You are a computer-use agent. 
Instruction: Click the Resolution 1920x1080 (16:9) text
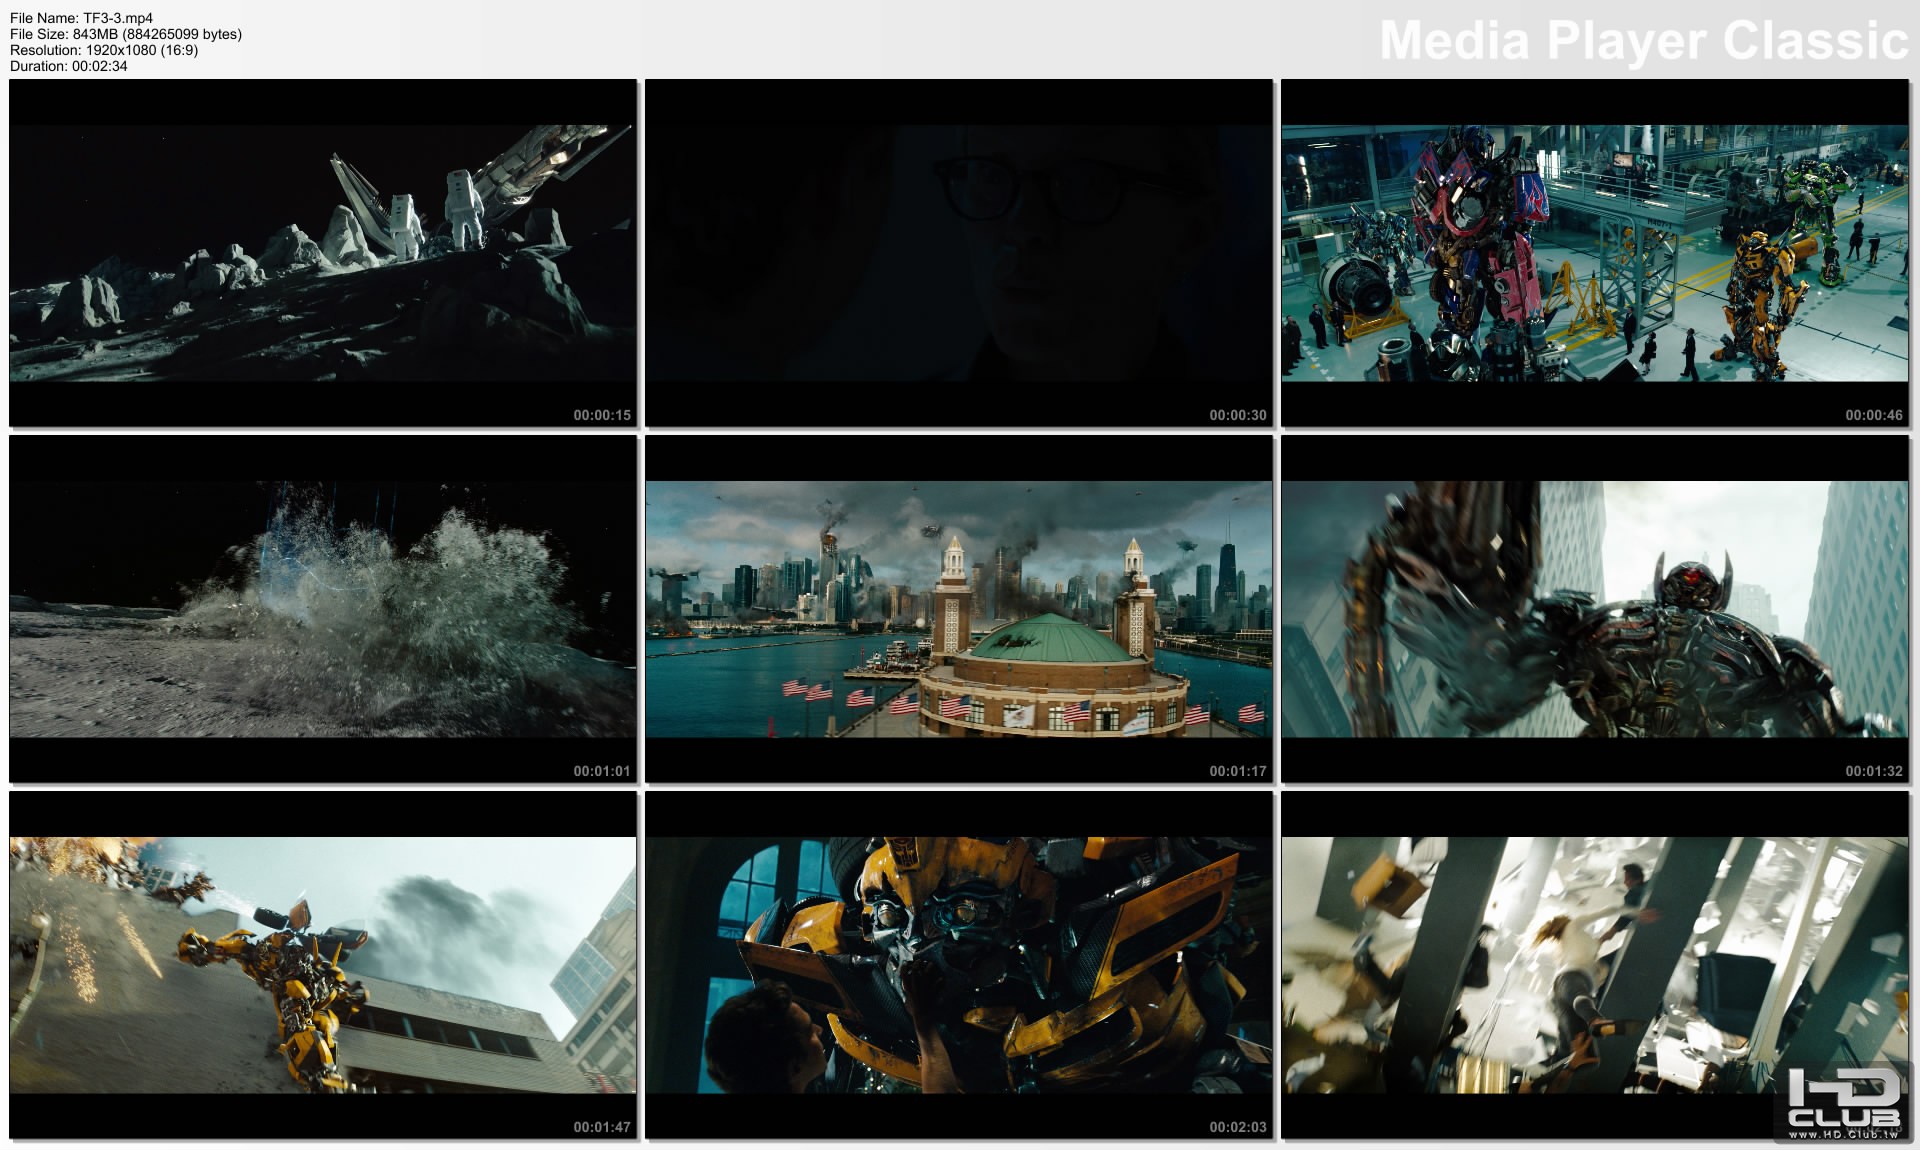[104, 50]
